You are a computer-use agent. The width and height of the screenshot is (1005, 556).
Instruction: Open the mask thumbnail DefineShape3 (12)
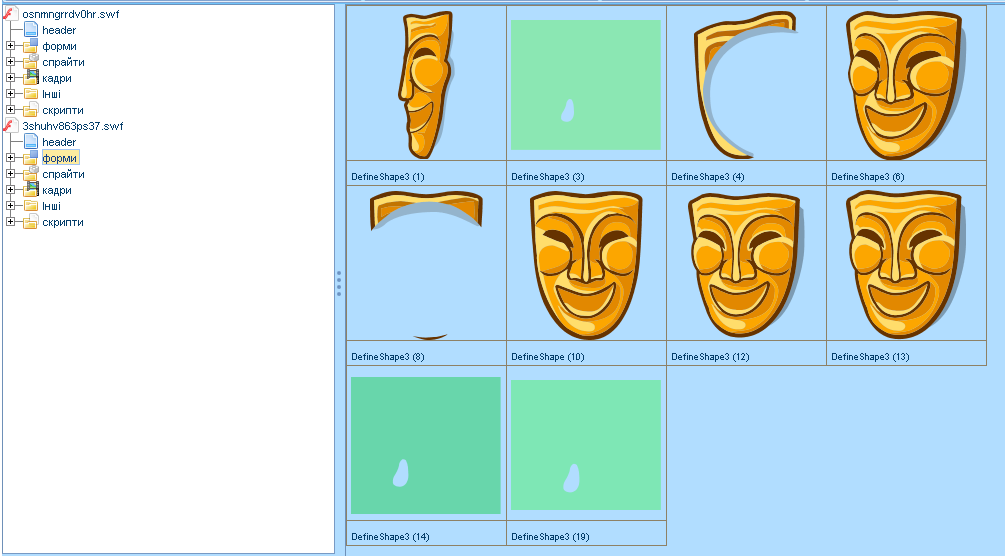click(746, 264)
